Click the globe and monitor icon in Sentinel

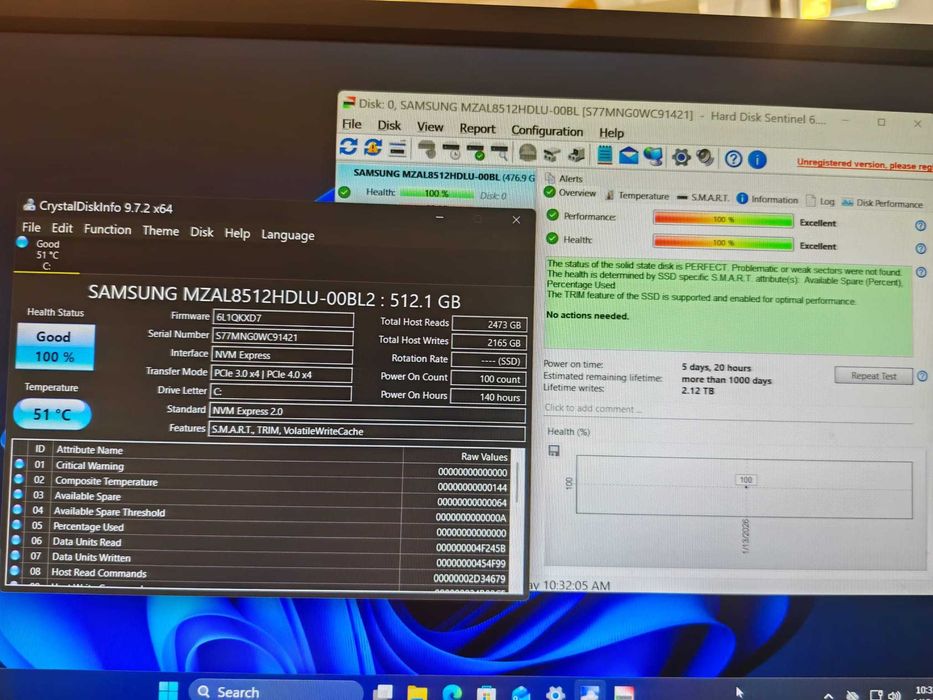[x=653, y=157]
